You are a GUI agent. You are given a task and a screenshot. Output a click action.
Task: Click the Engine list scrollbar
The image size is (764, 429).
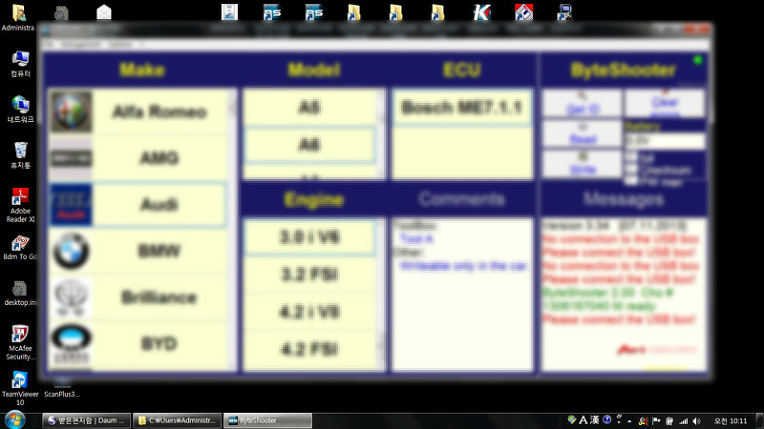tap(381, 295)
